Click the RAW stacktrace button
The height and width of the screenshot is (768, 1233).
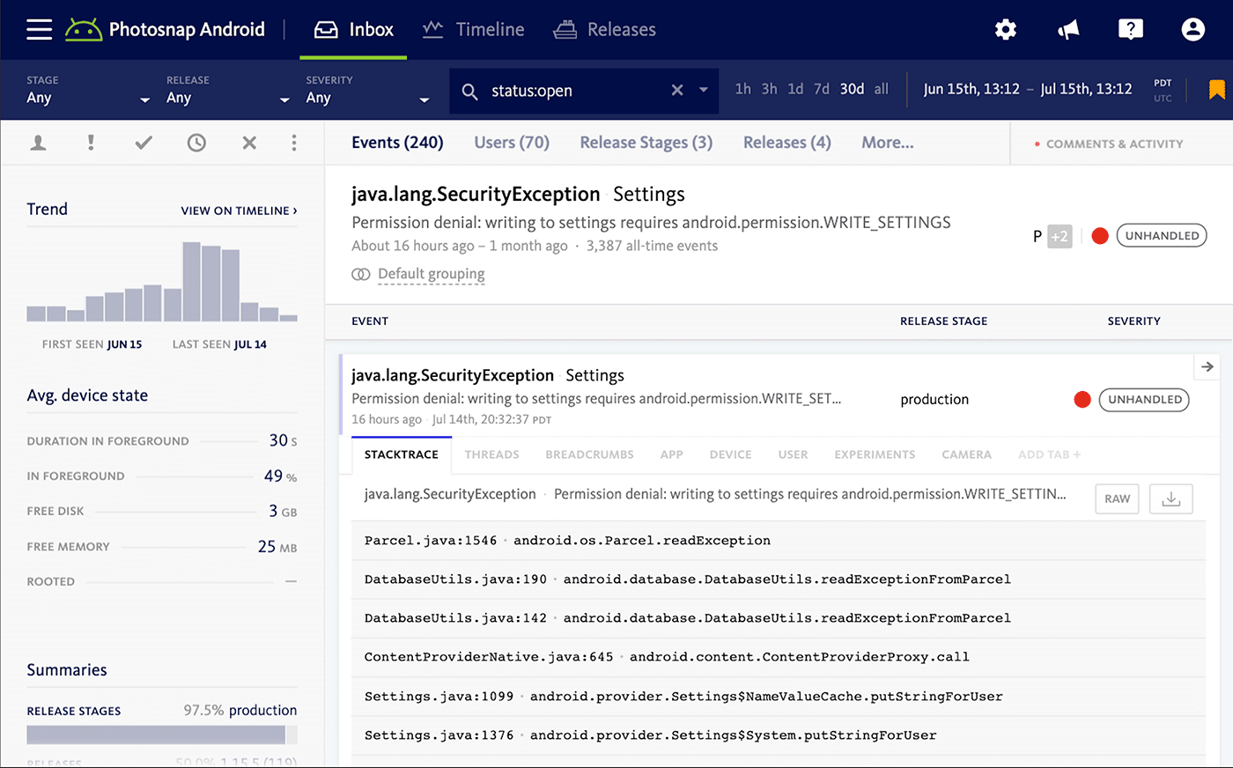1117,498
